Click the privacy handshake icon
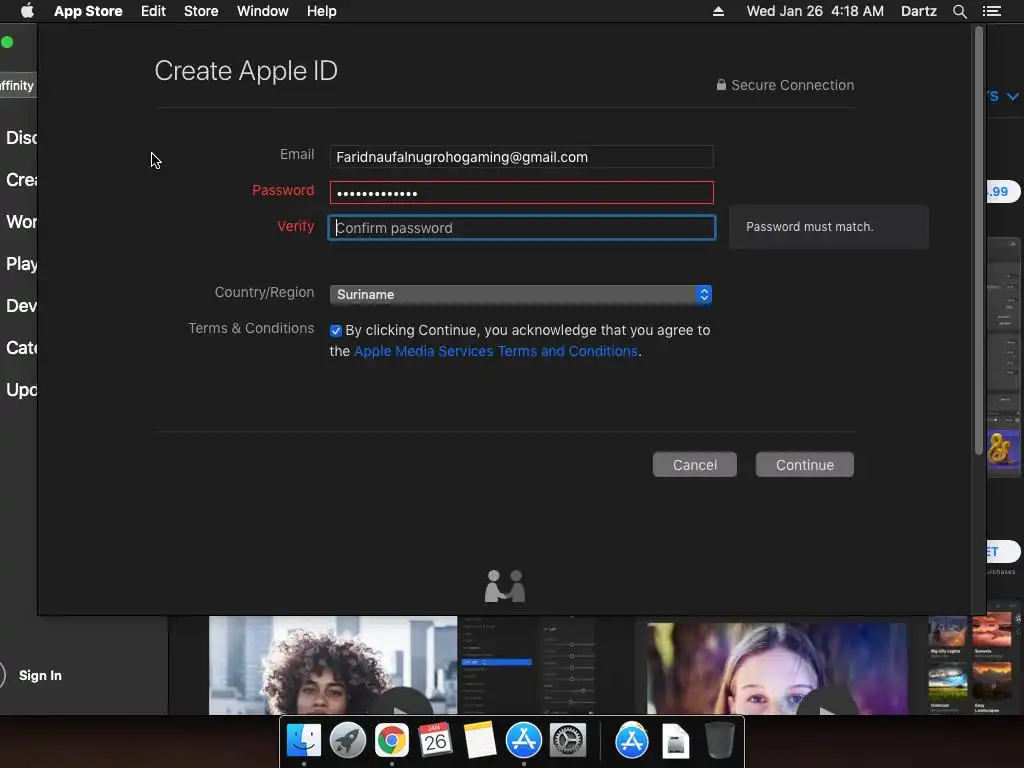Viewport: 1024px width, 768px height. tap(505, 586)
